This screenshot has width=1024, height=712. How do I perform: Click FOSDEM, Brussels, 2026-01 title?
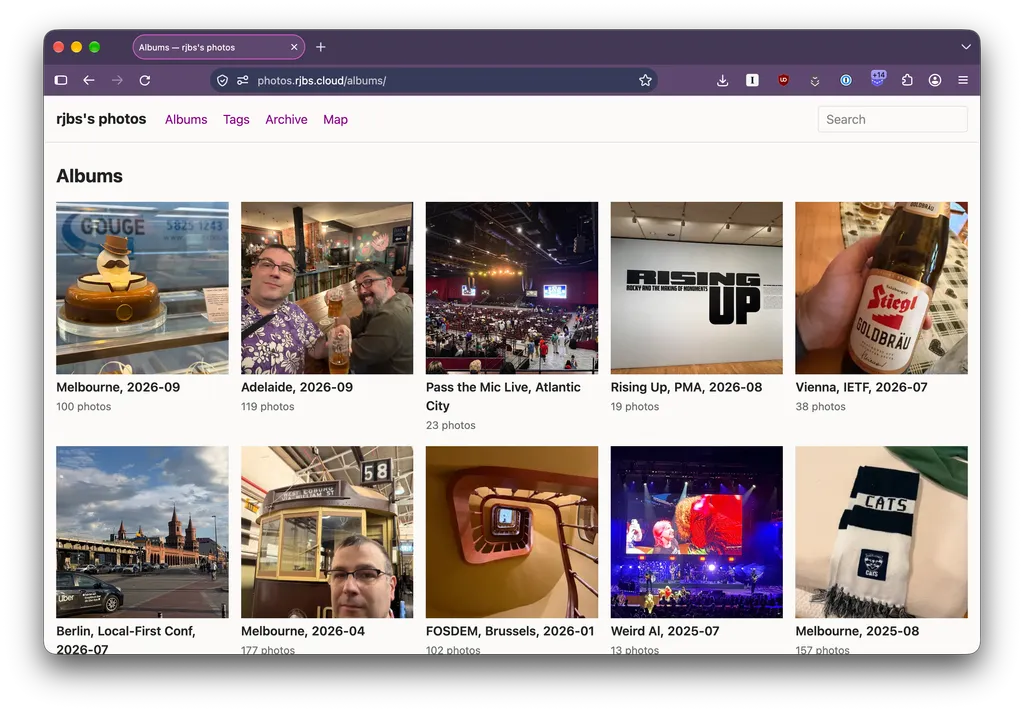pos(510,631)
